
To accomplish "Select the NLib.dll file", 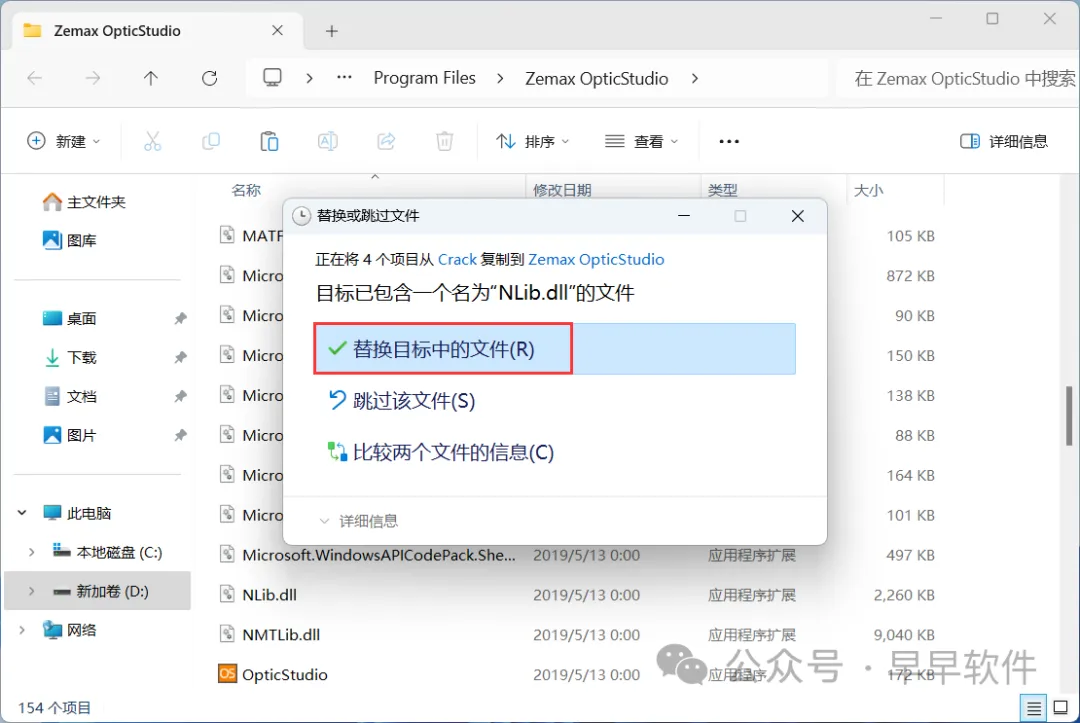I will [269, 594].
